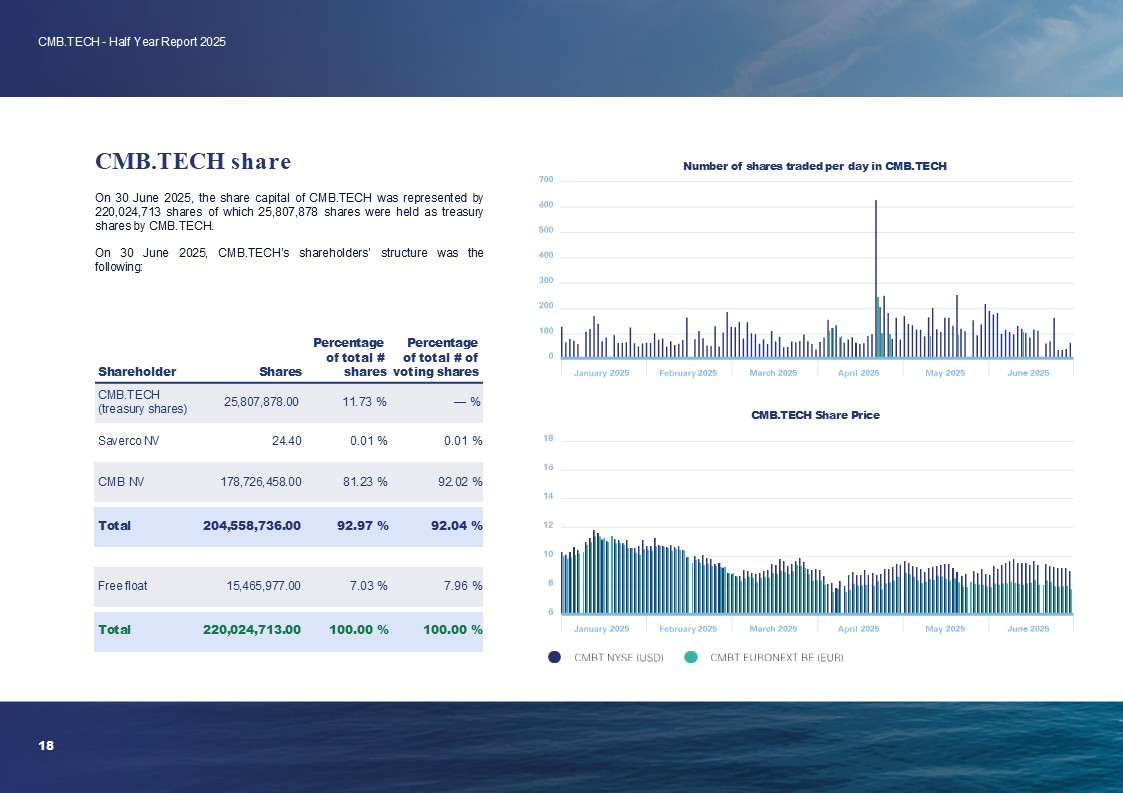Screen dimensions: 1123x793
Task: Click page number 18 in the footer
Action: point(45,746)
